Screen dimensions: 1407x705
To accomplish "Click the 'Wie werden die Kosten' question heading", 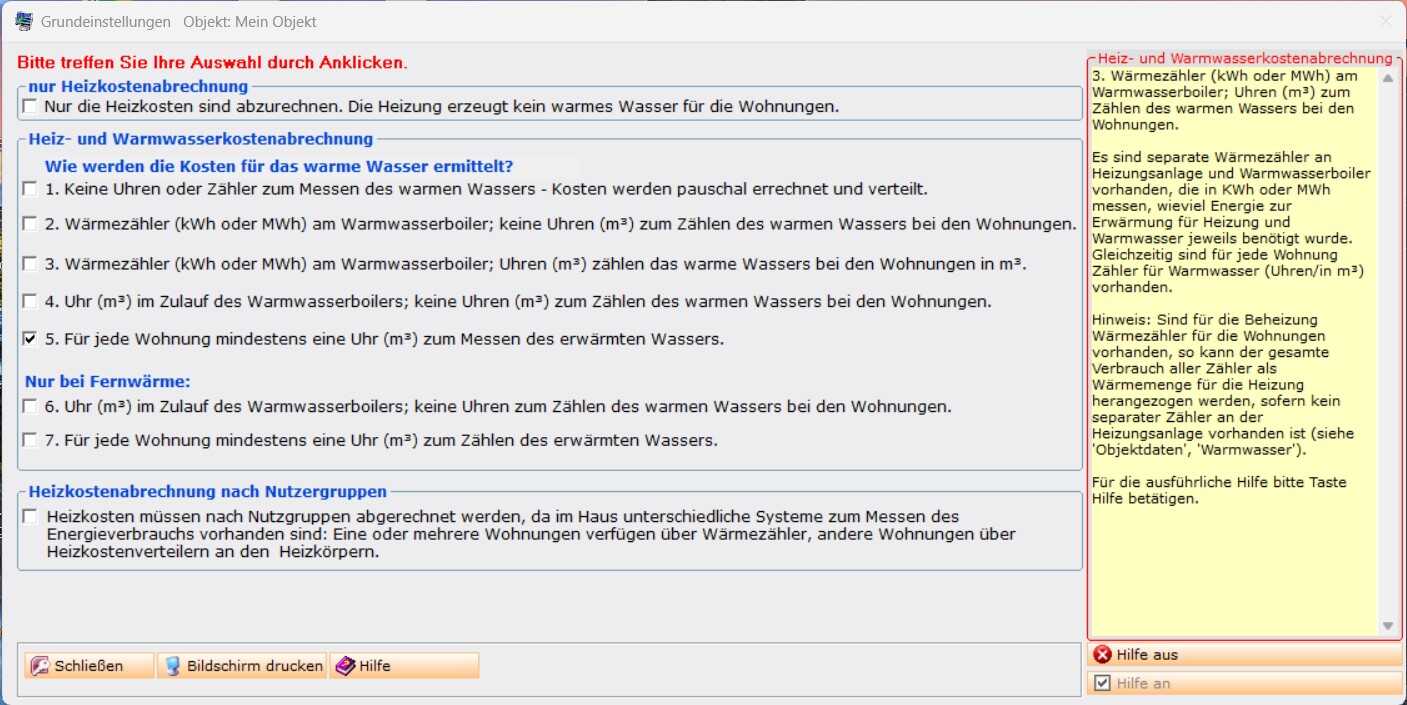I will (x=279, y=166).
